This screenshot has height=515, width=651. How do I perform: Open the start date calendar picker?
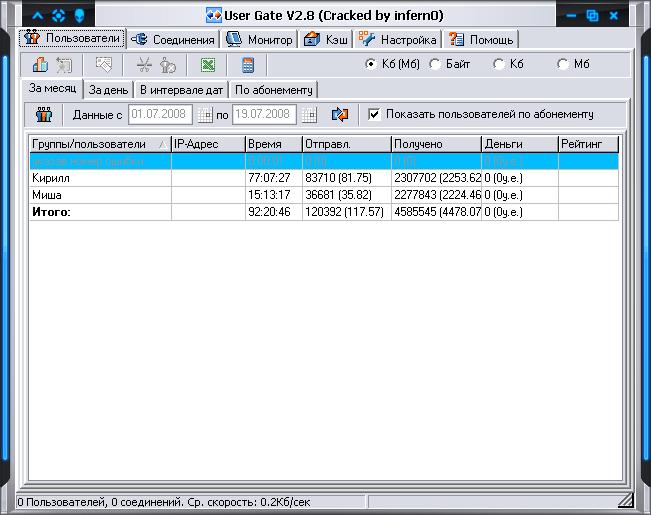[x=205, y=115]
